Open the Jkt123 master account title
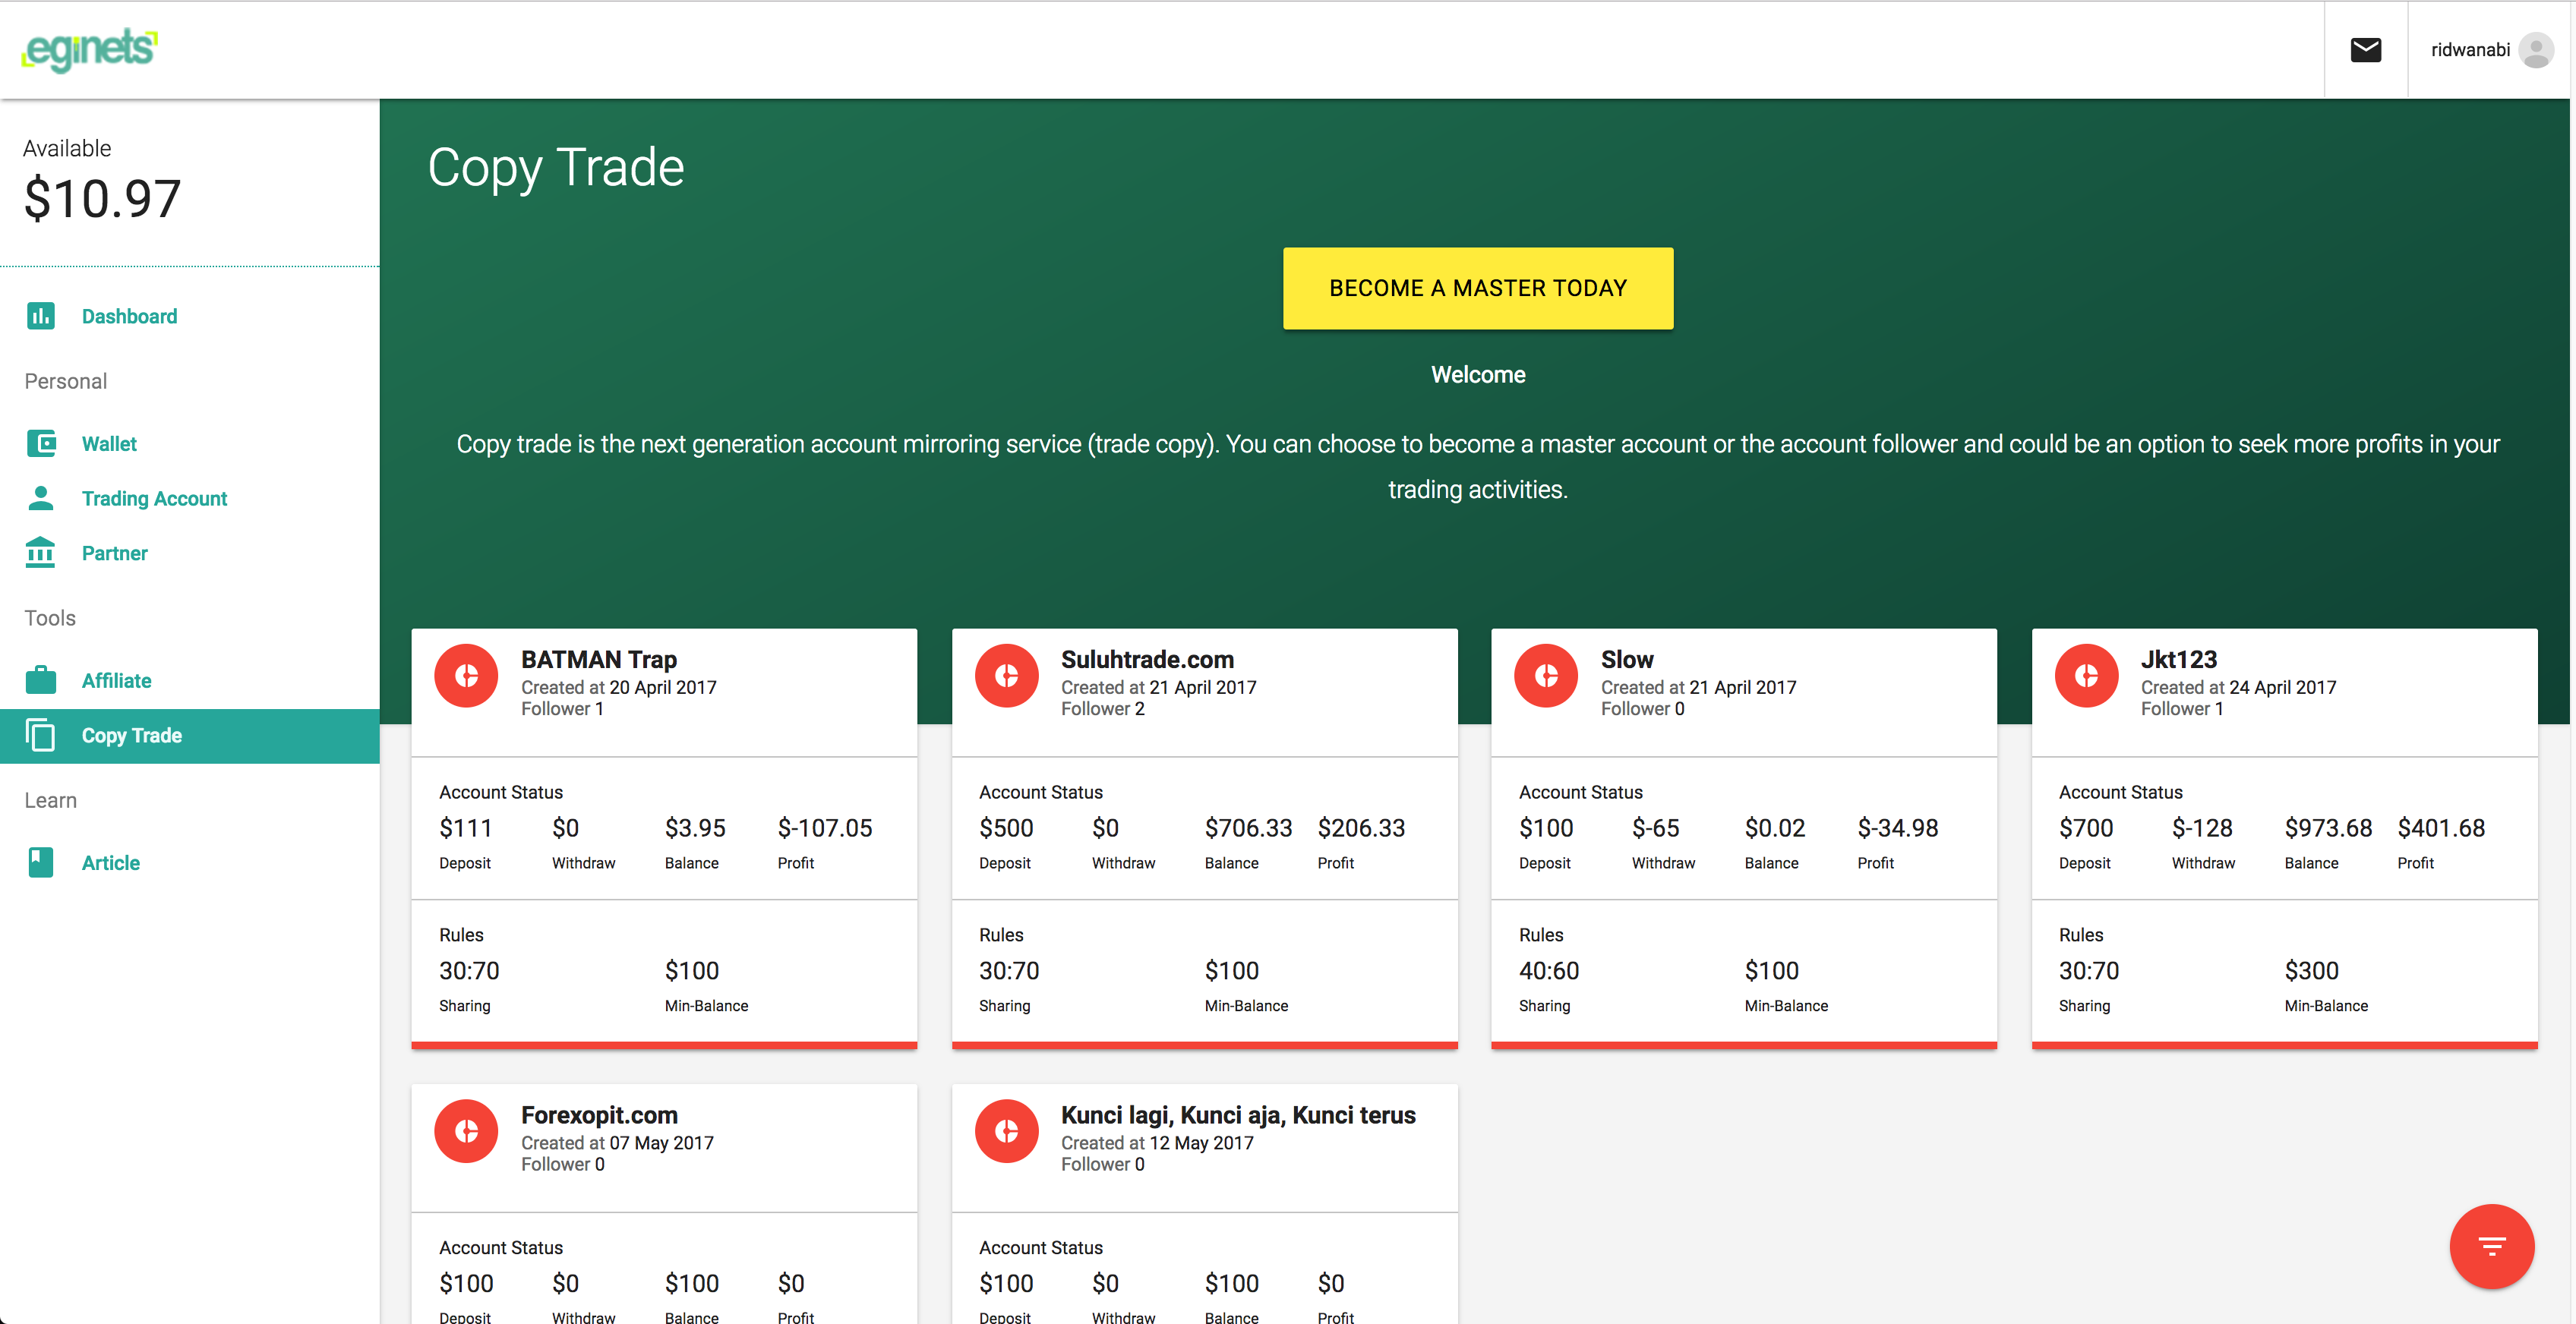 point(2178,659)
